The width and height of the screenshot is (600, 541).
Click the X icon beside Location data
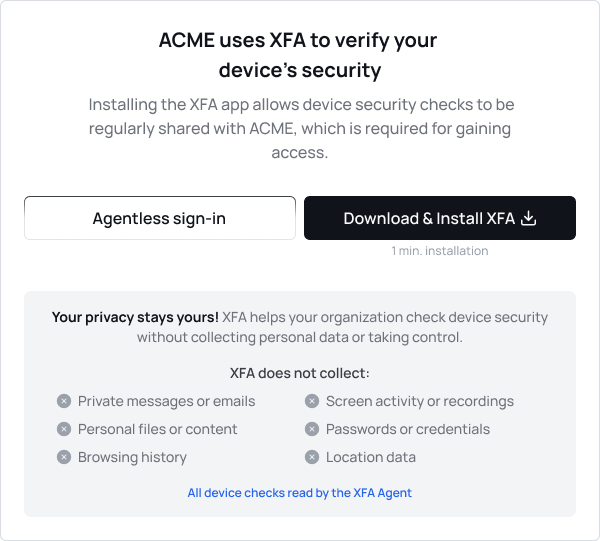312,457
